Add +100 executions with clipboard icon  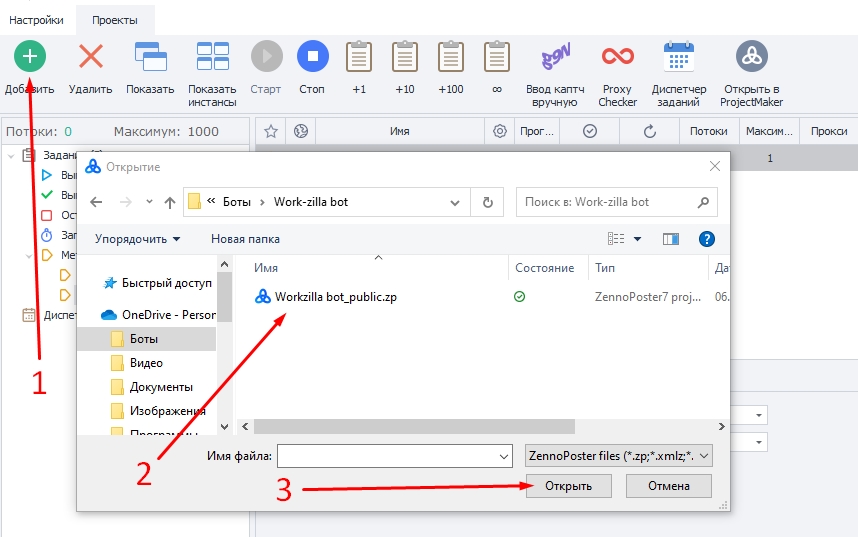coord(451,56)
